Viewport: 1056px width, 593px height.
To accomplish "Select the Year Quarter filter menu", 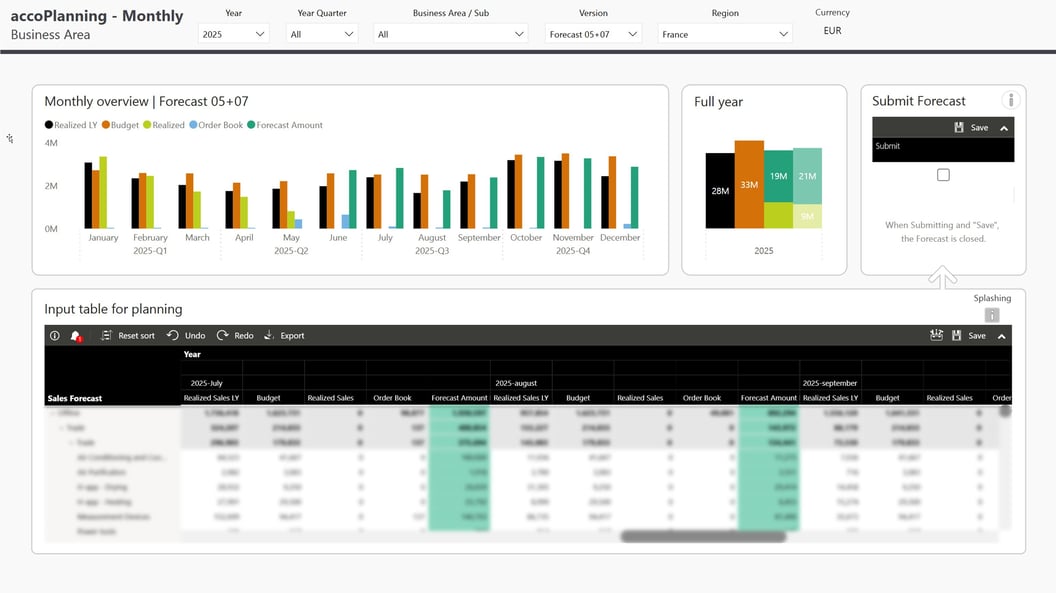I will 320,33.
